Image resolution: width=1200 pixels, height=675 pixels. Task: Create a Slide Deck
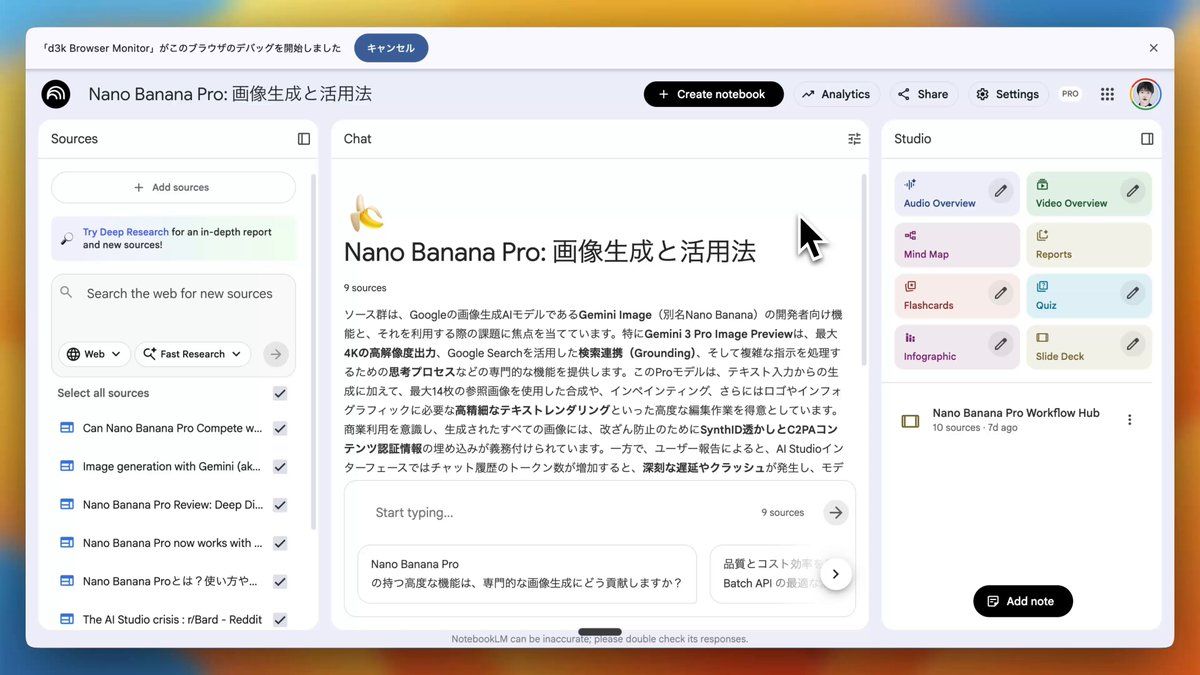[x=1088, y=347]
